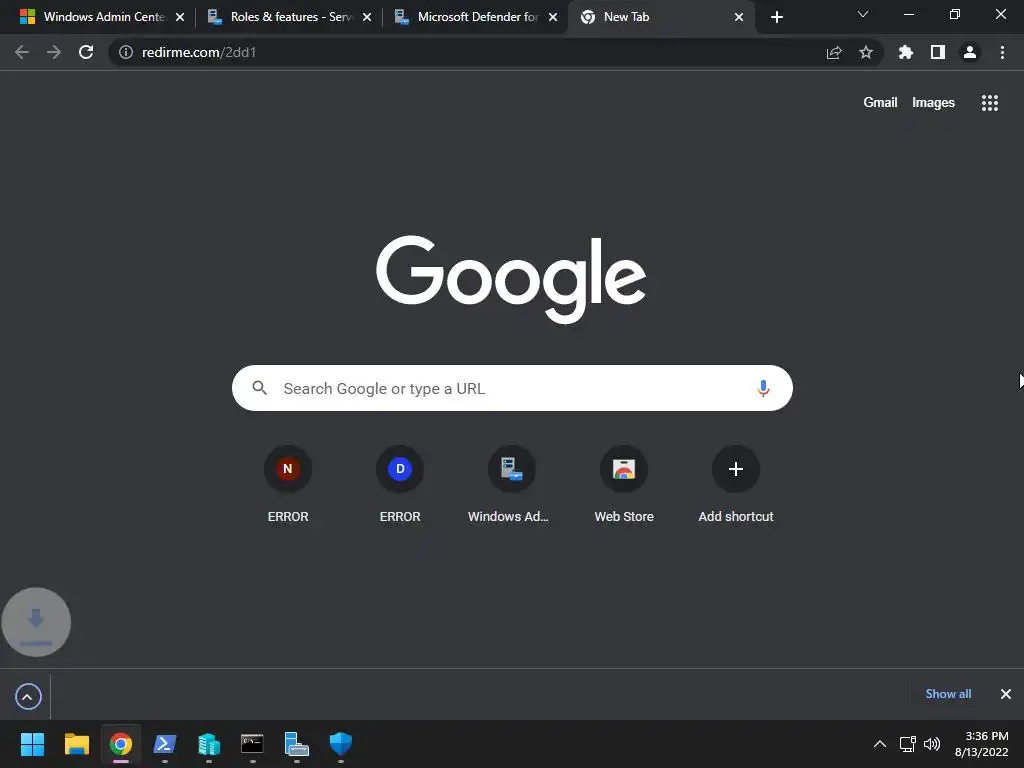
Task: Open the N ERROR shortcut
Action: click(288, 485)
